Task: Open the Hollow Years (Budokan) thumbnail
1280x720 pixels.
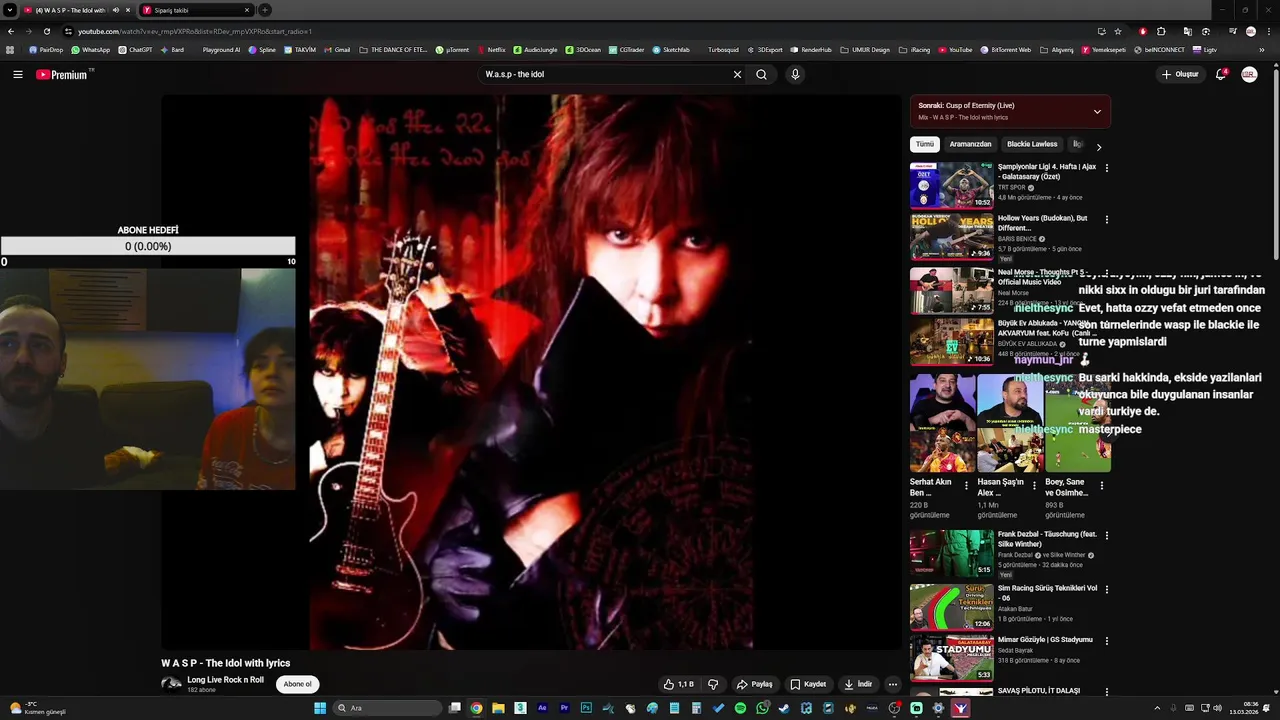Action: coord(952,236)
